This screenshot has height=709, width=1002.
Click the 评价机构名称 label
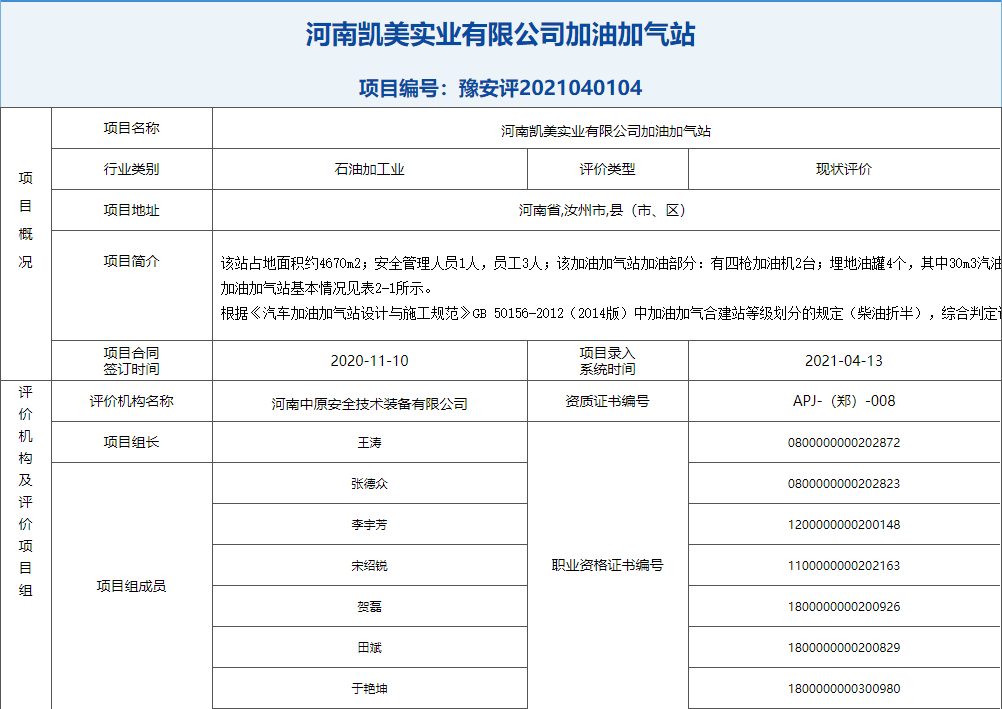(x=132, y=401)
